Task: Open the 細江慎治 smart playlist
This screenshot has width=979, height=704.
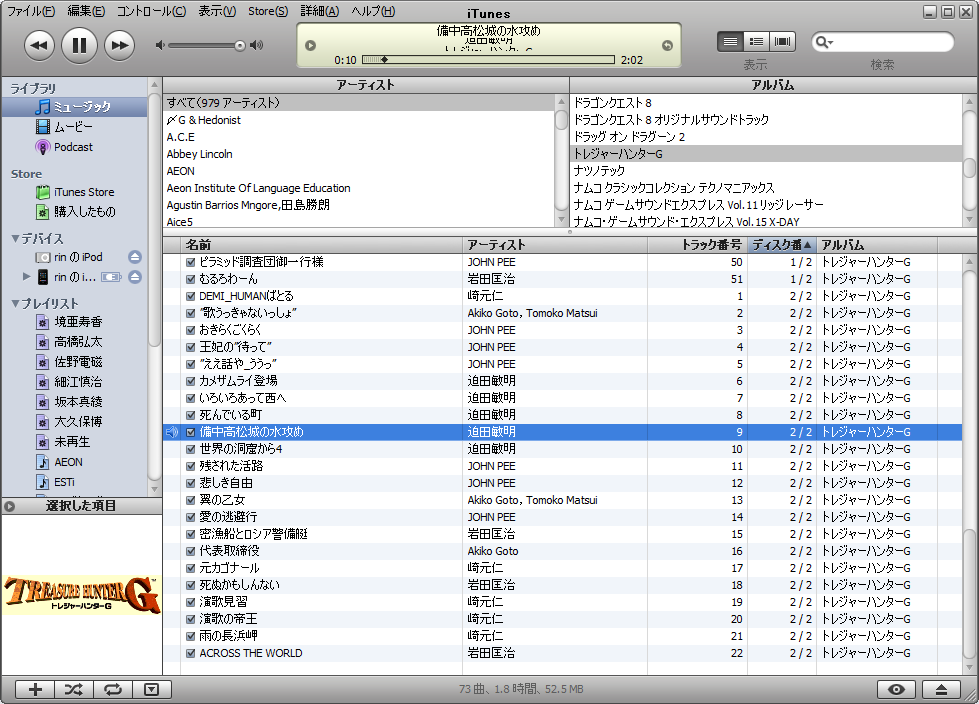Action: pos(74,381)
